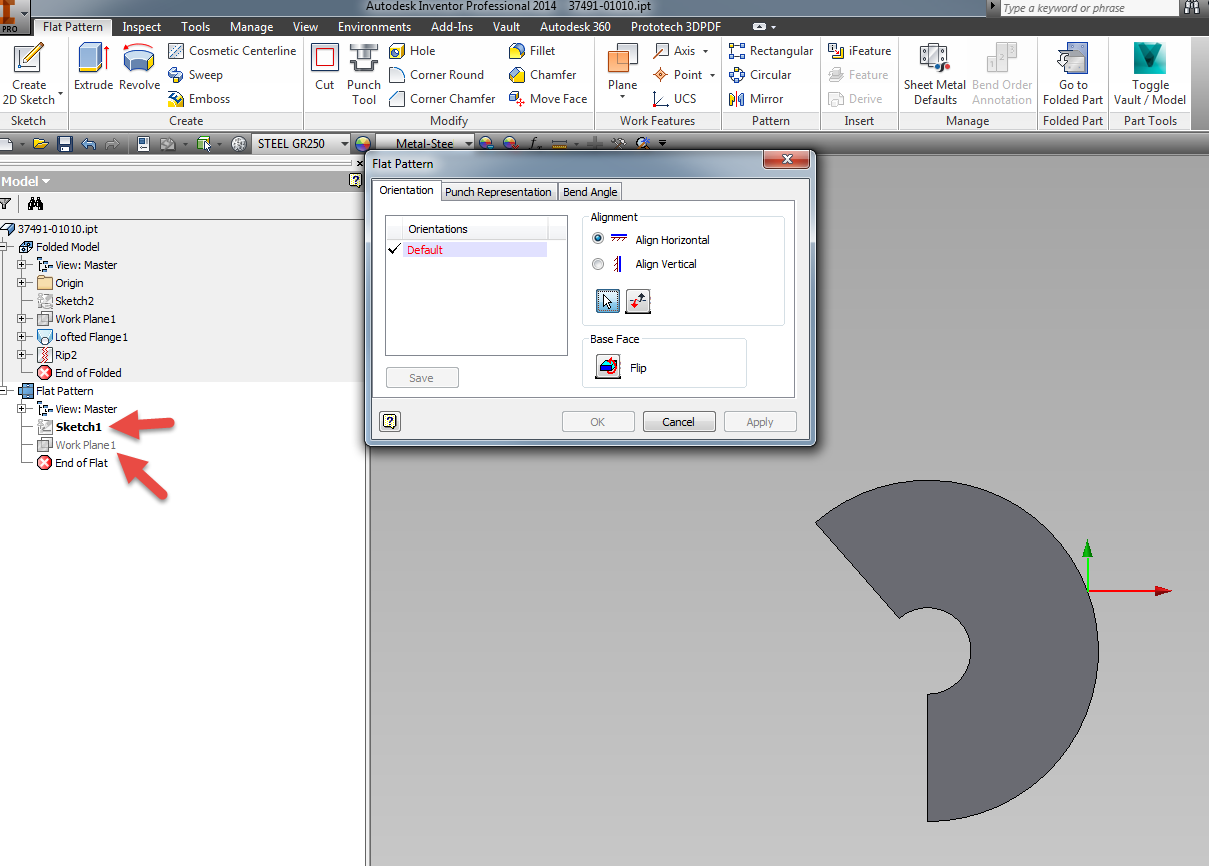Open the browser filter funnel
The image size is (1209, 866).
pos(5,203)
